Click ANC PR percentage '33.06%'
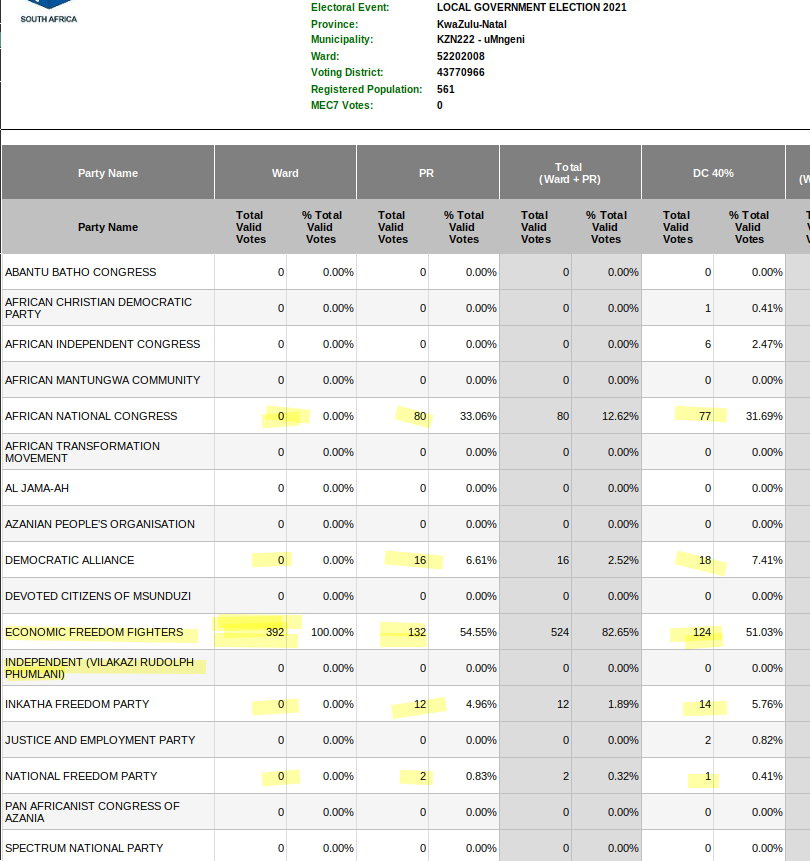 click(478, 416)
